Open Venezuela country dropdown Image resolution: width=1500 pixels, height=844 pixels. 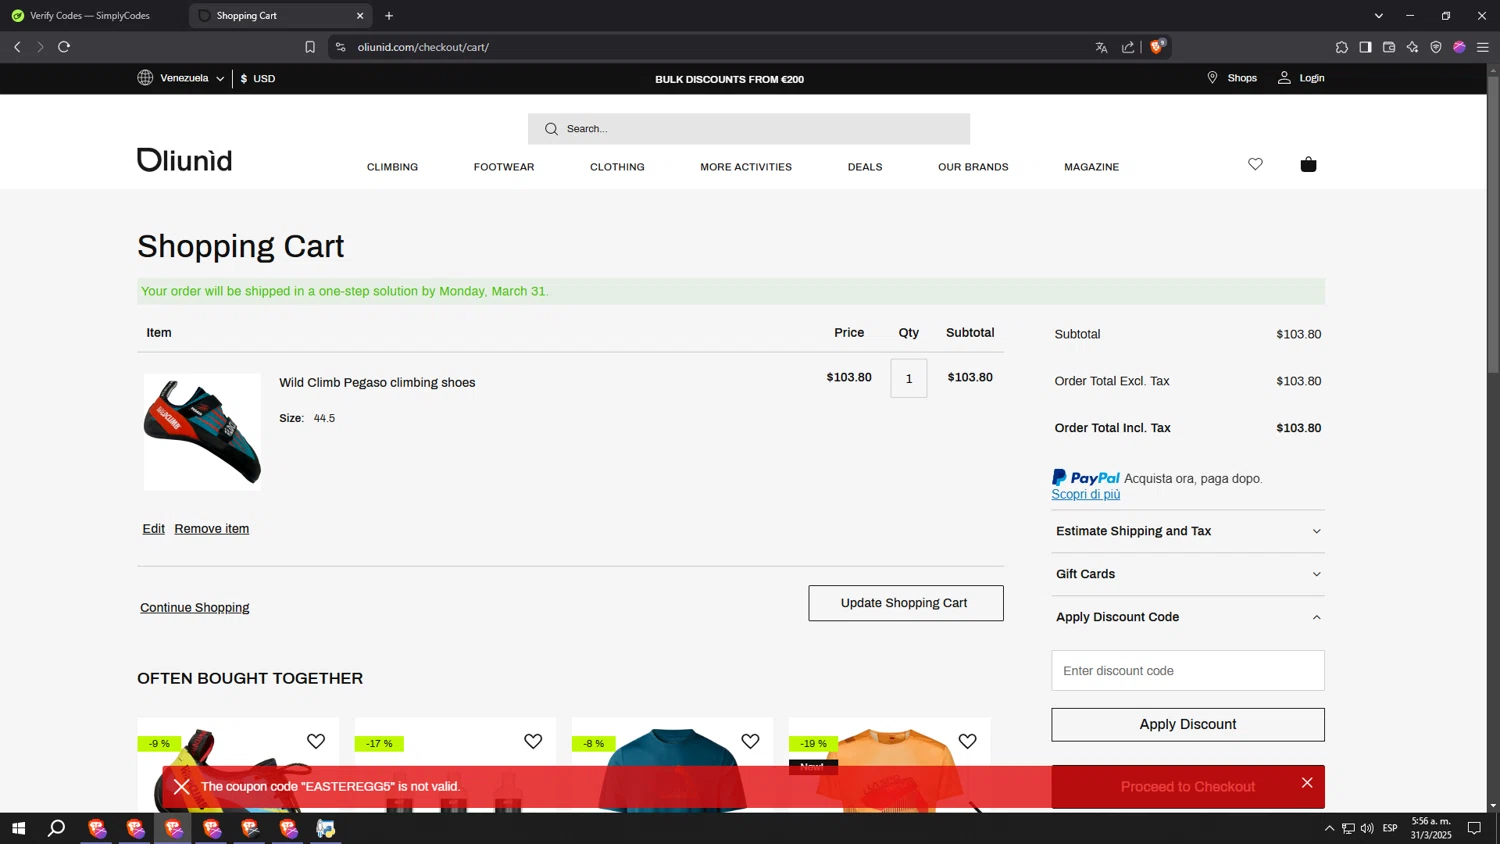181,78
